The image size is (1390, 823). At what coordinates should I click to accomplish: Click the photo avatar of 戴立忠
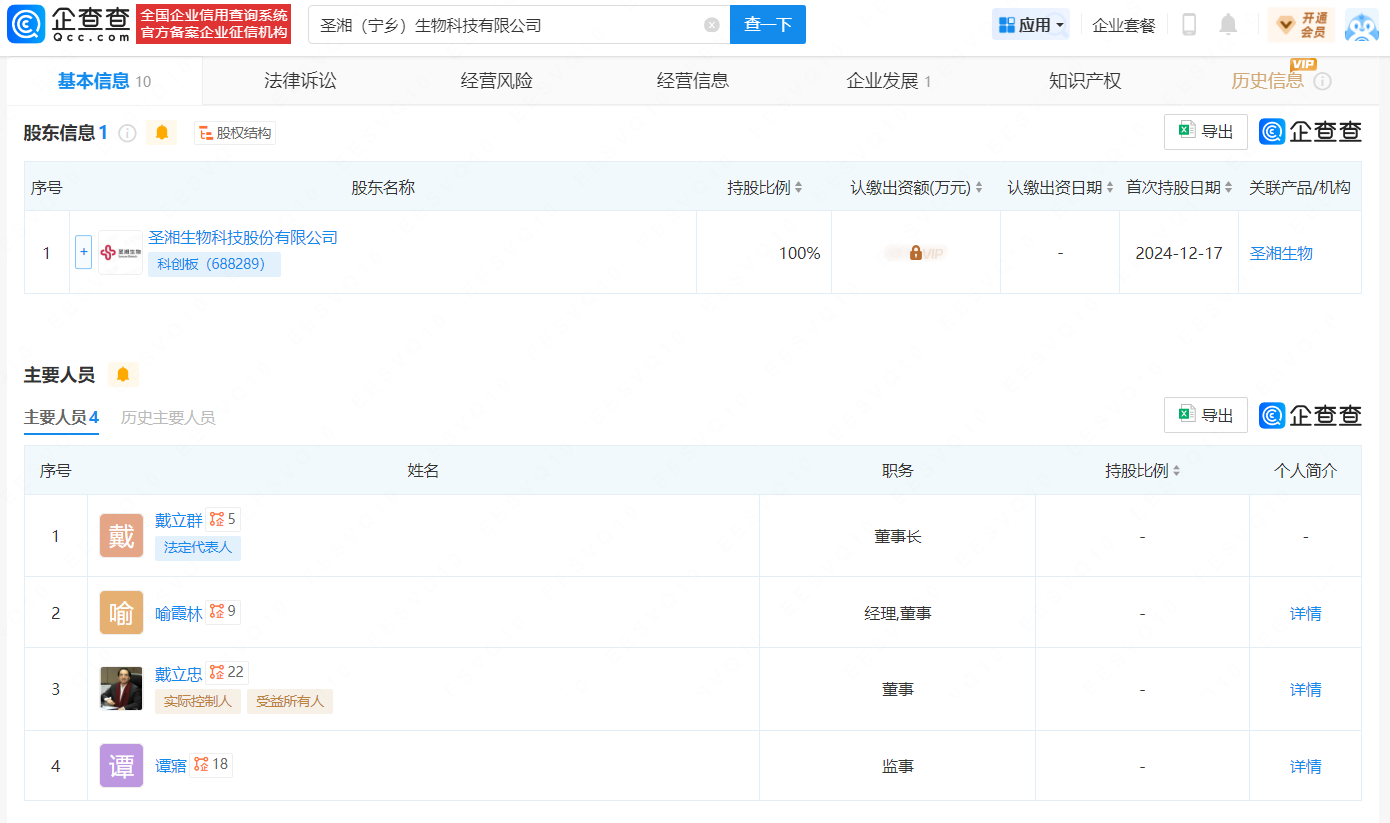click(121, 689)
